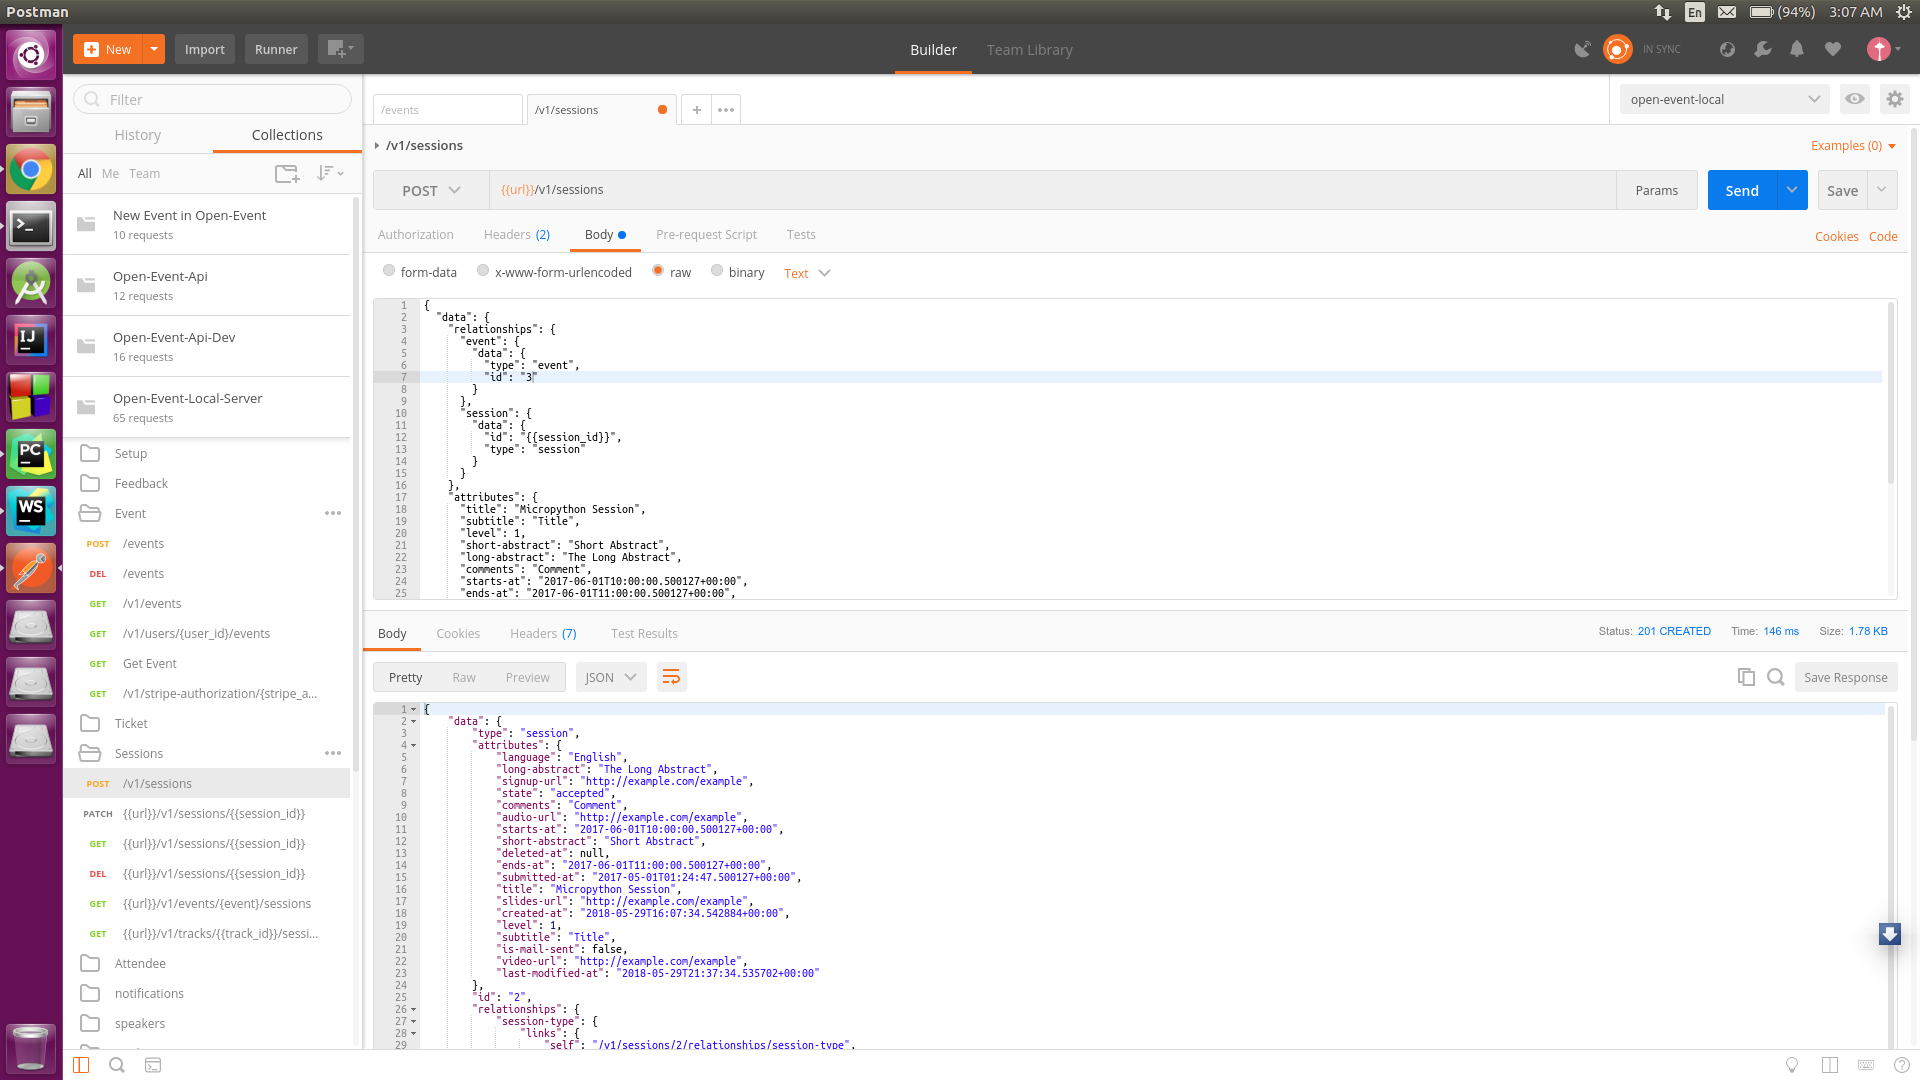Open the new window/tab builder icon
1920x1080 pixels.
tap(340, 49)
